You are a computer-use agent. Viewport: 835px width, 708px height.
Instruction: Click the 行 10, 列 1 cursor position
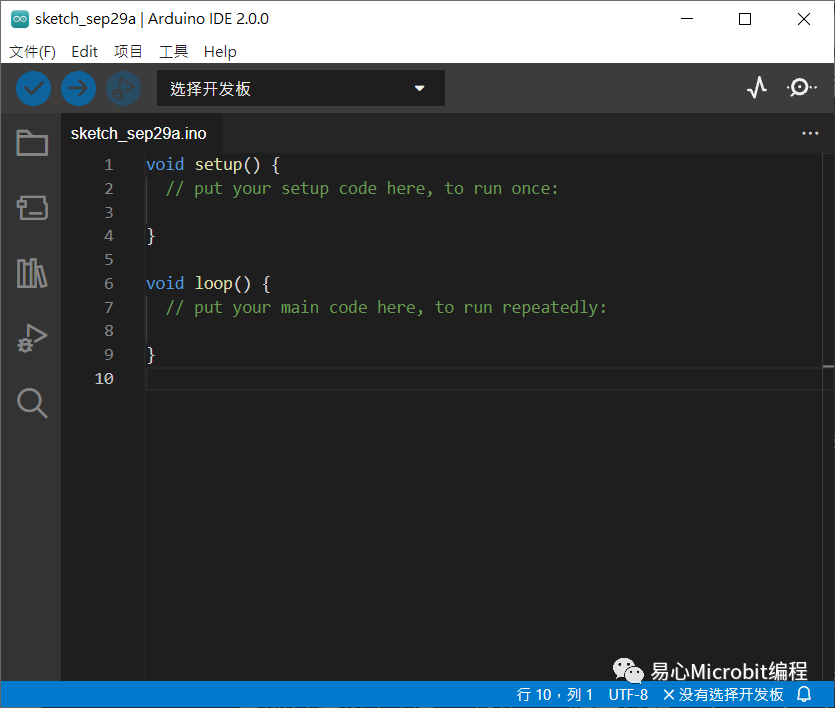tap(554, 694)
